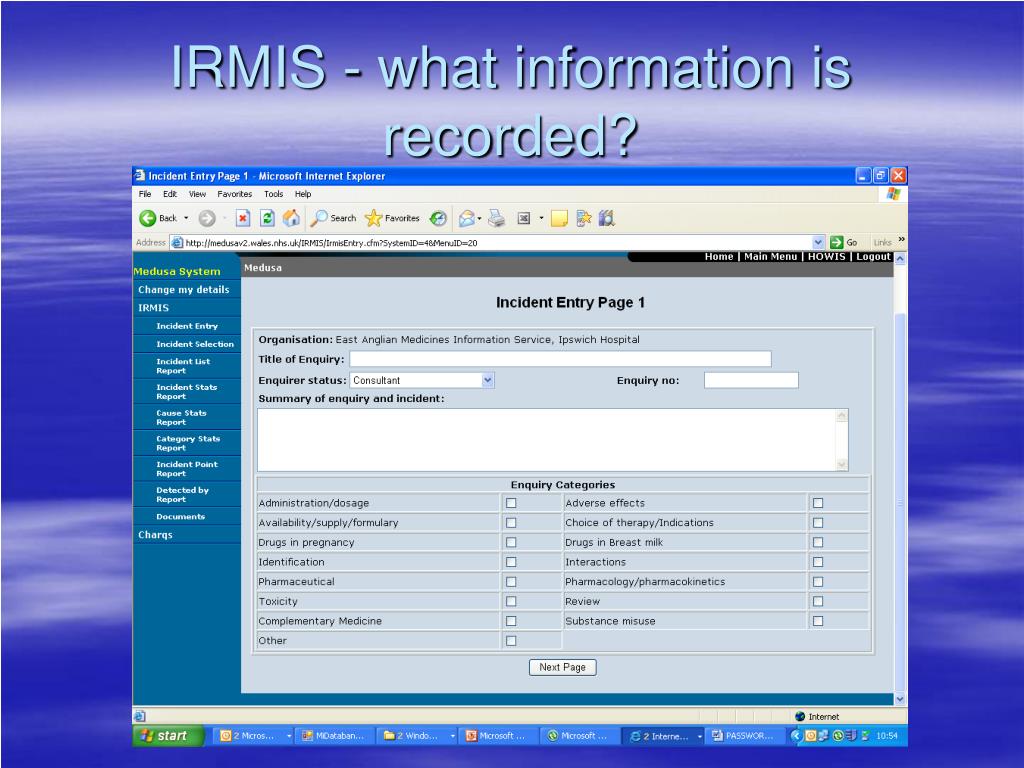Open the MIDataban taskbar item
Screen dimensions: 1024x768
(x=334, y=736)
